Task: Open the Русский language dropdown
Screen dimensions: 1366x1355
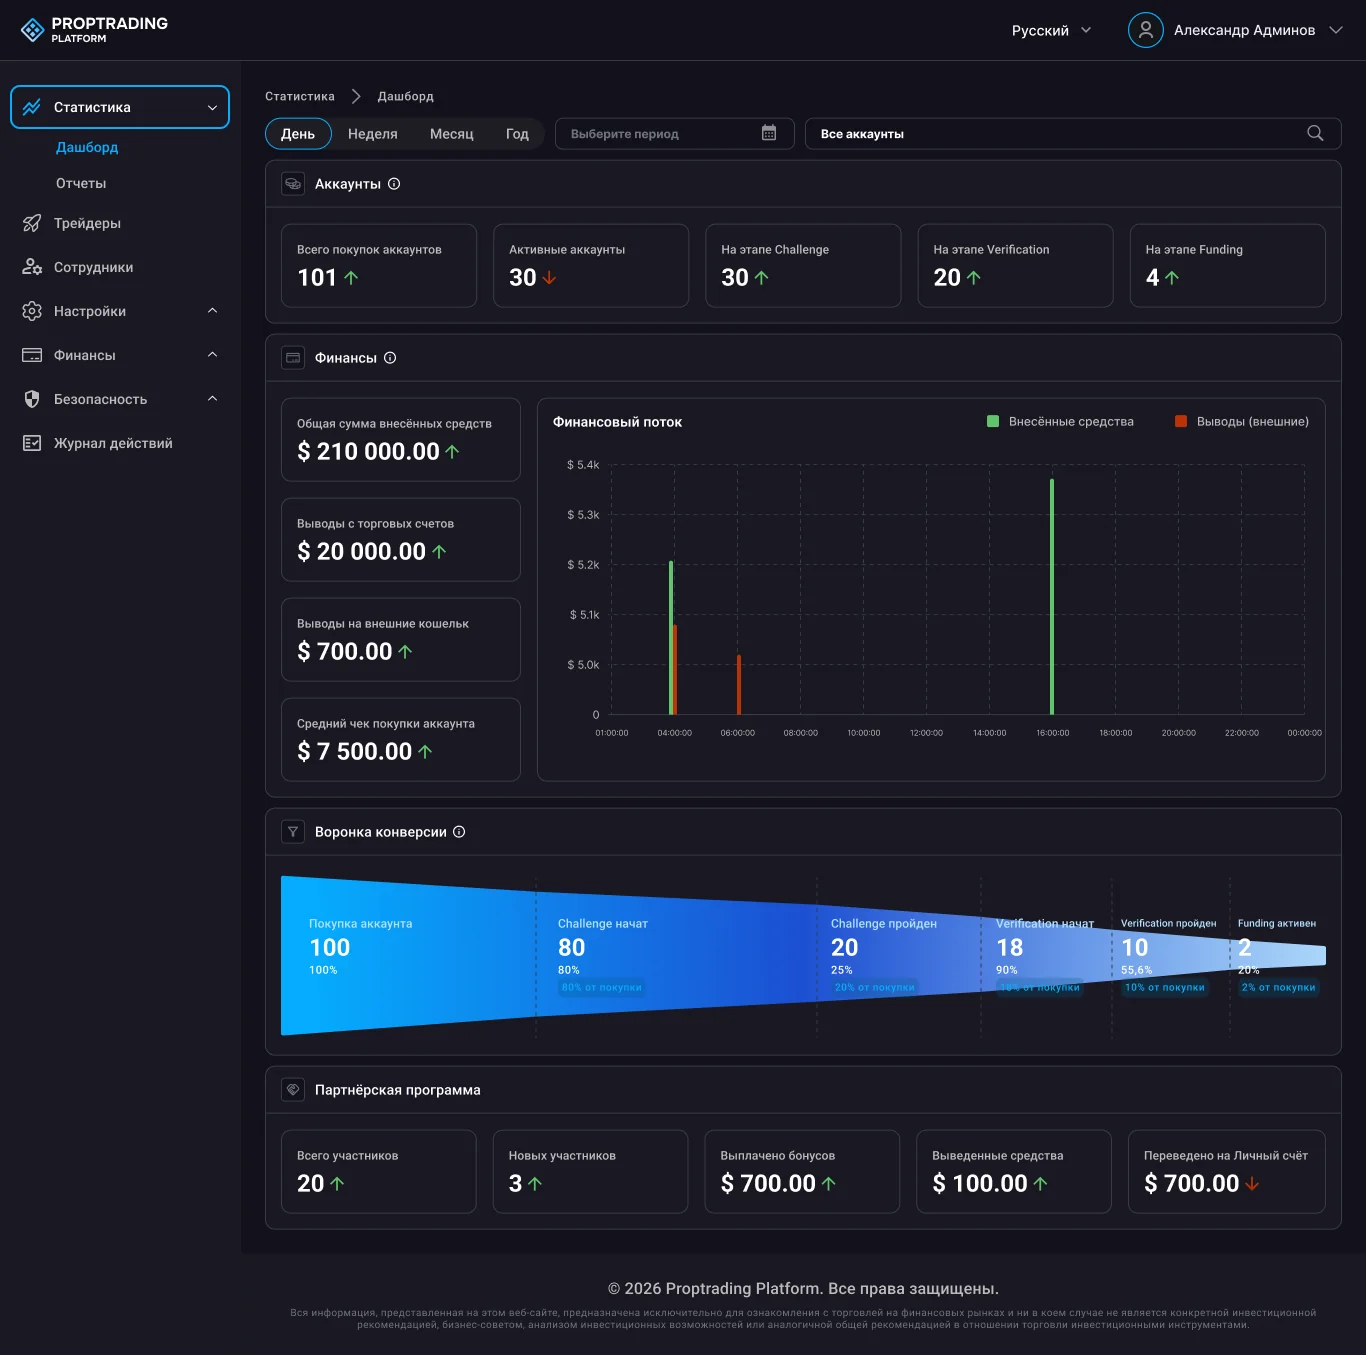Action: pyautogui.click(x=1051, y=30)
